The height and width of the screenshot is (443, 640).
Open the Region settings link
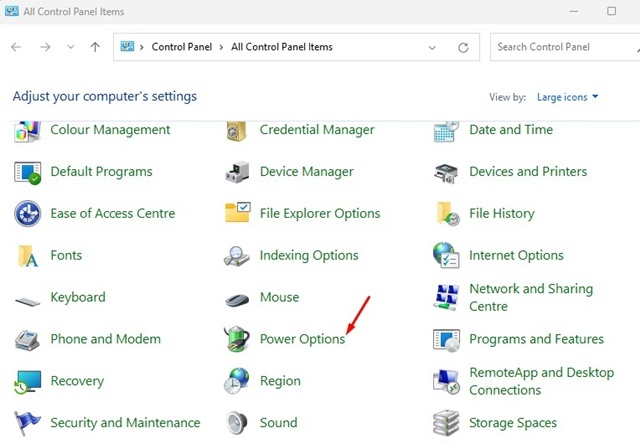(x=280, y=381)
